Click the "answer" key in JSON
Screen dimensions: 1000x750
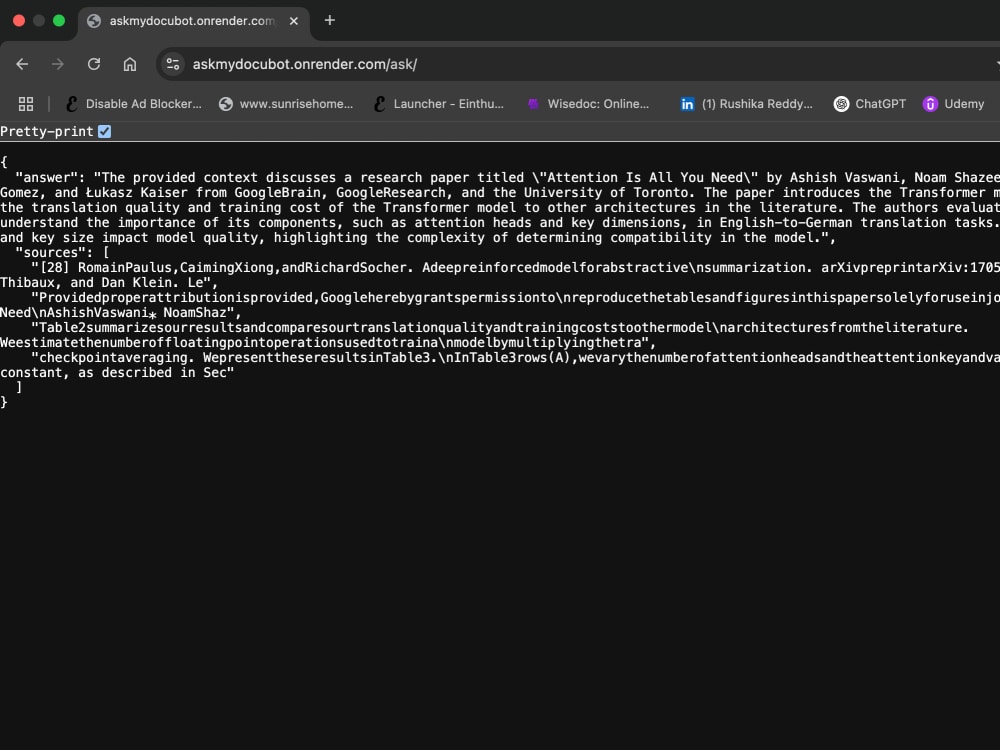(46, 178)
